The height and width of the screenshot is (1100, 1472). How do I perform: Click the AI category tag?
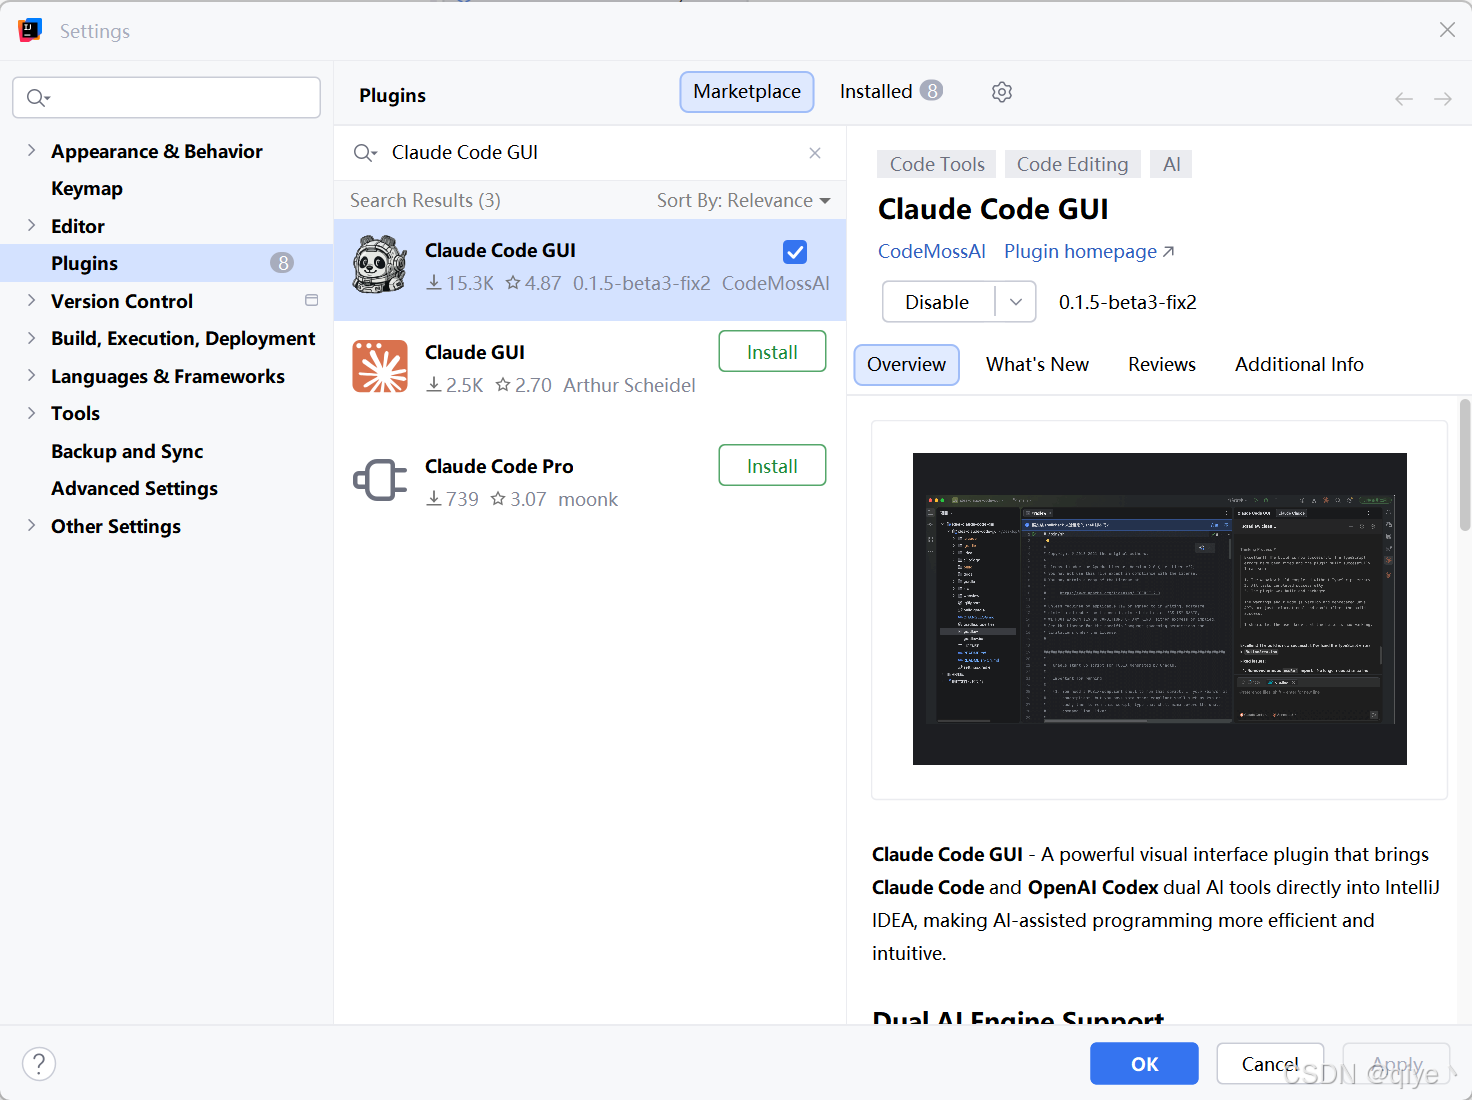coord(1172,165)
